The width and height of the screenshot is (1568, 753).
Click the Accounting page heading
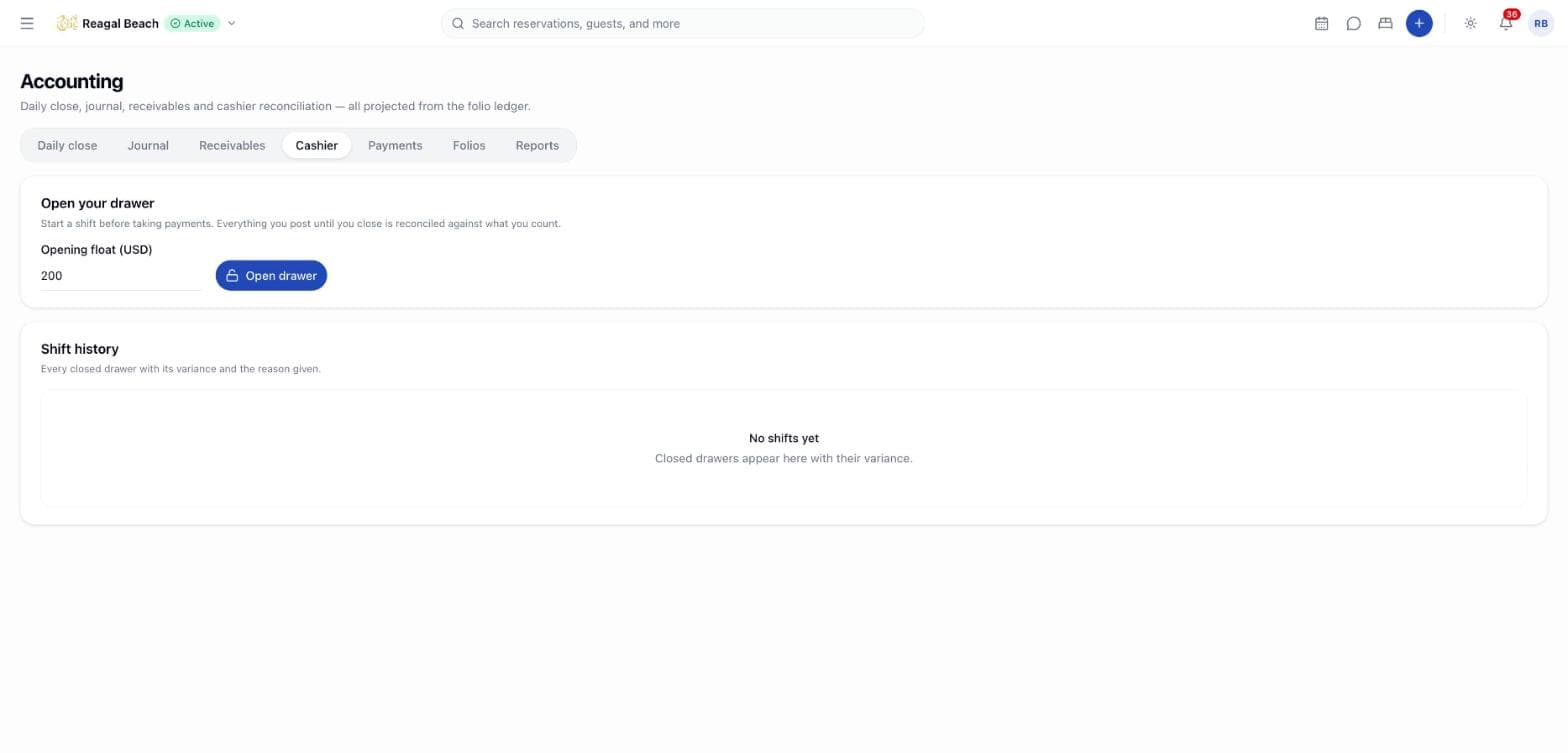point(72,82)
